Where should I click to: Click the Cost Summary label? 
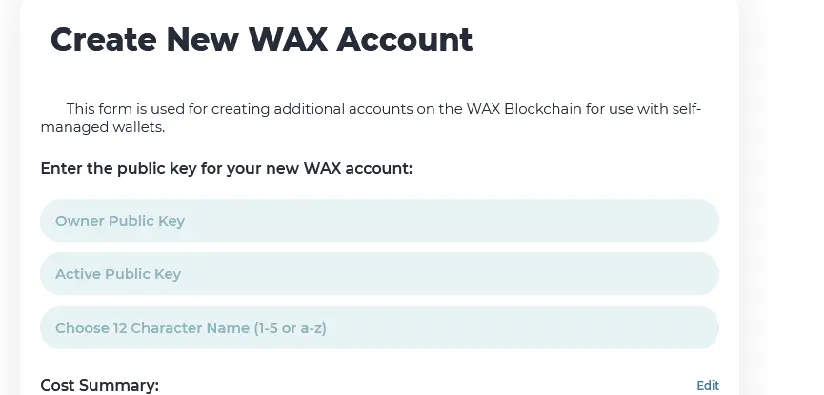tap(99, 386)
